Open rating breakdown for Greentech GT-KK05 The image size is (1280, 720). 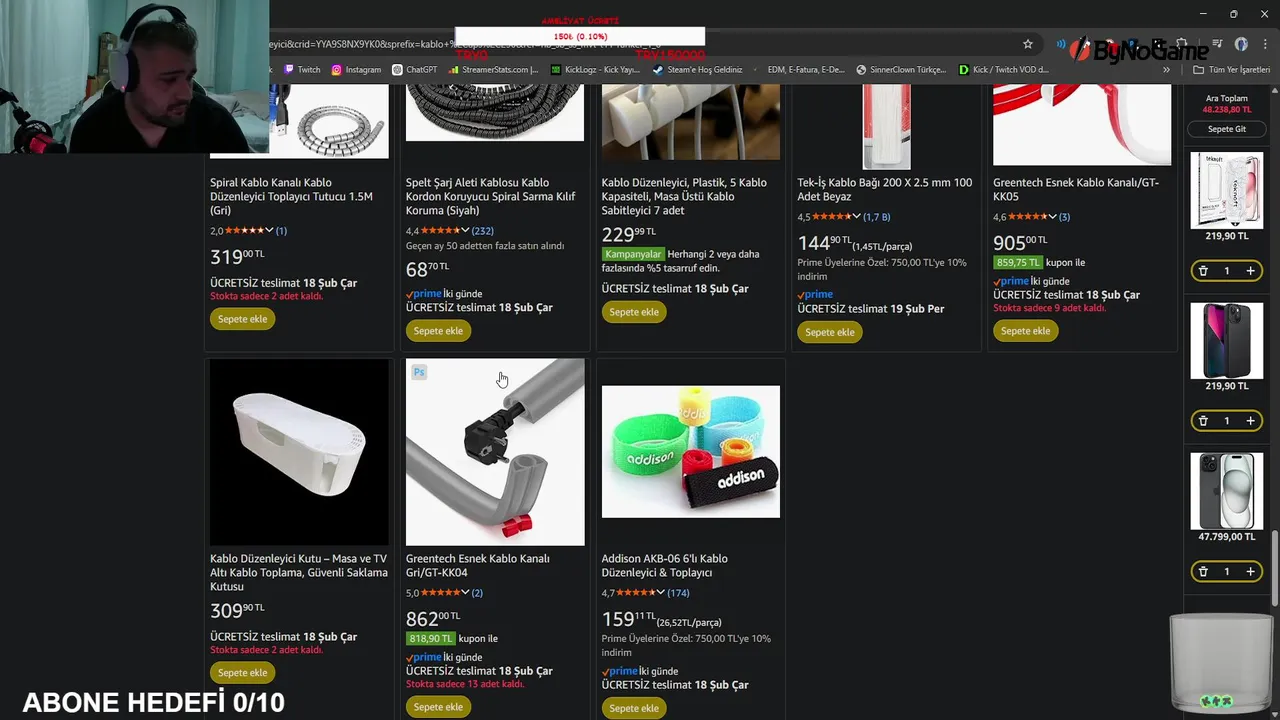[1052, 217]
